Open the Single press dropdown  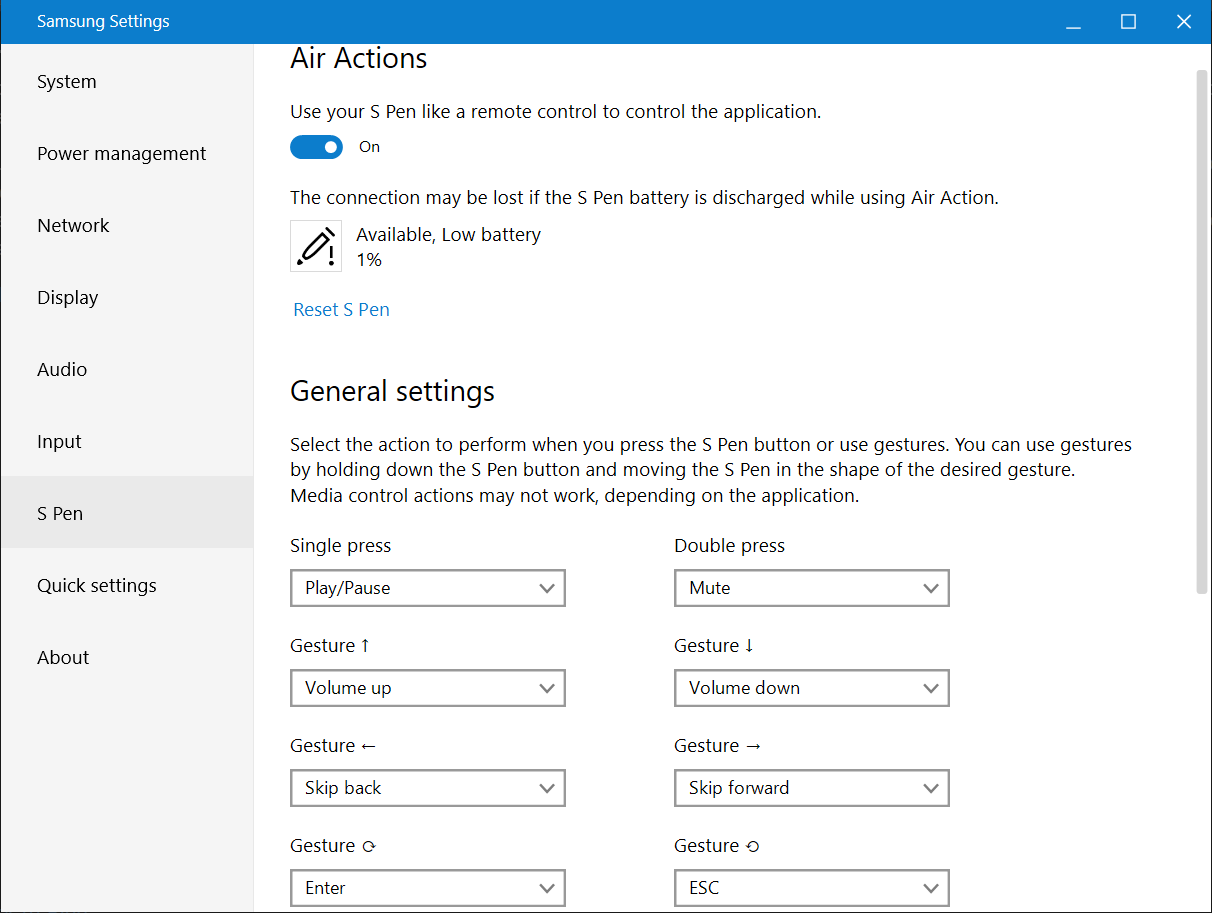point(428,588)
